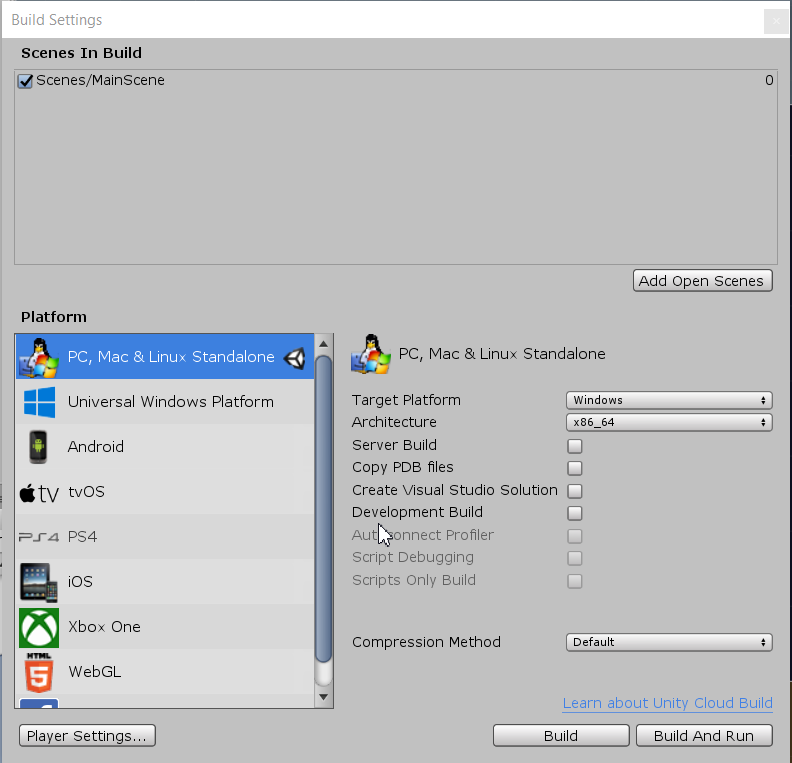Screen dimensions: 792x763
Task: Uncheck the Scenes/MainScene checkbox
Action: (x=25, y=81)
